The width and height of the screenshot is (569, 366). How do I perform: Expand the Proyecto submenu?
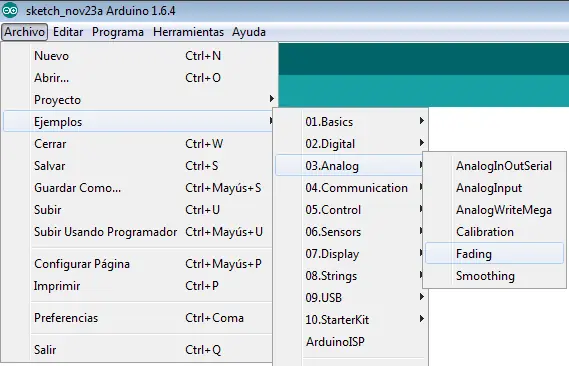[x=138, y=100]
